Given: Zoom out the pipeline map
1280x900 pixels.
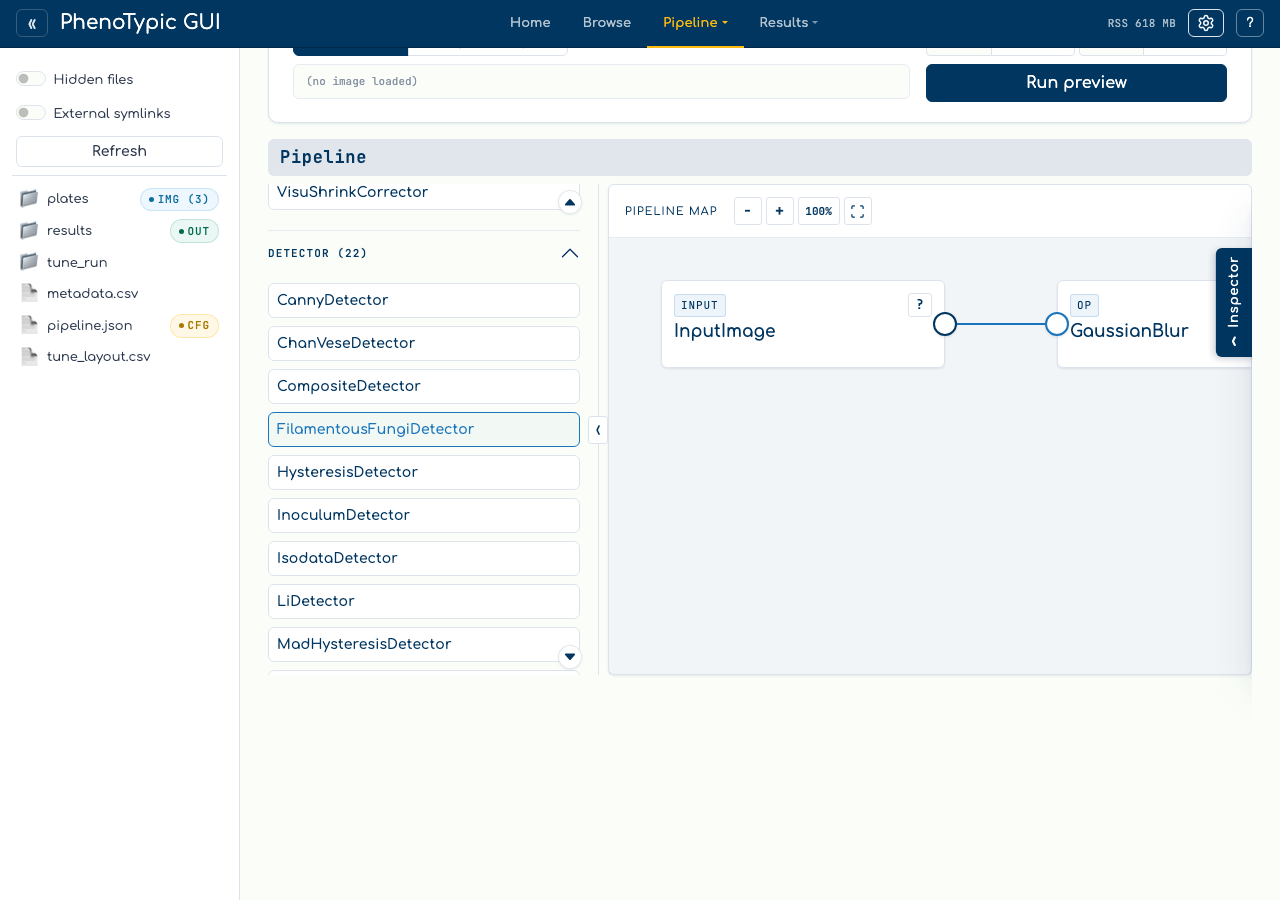Looking at the screenshot, I should 748,211.
